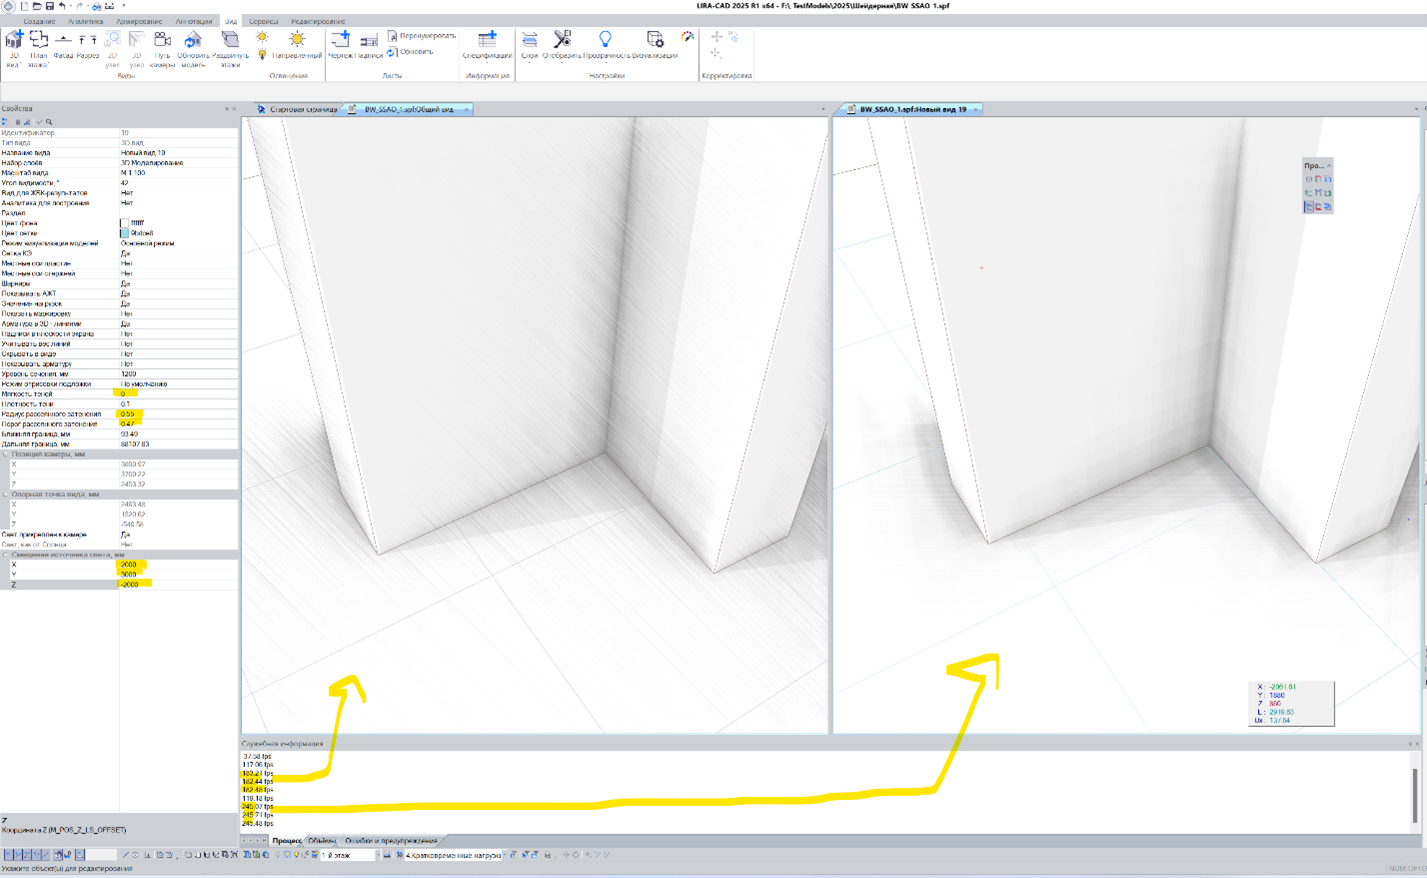
Task: Click the Обновить модель icon
Action: pos(193,40)
